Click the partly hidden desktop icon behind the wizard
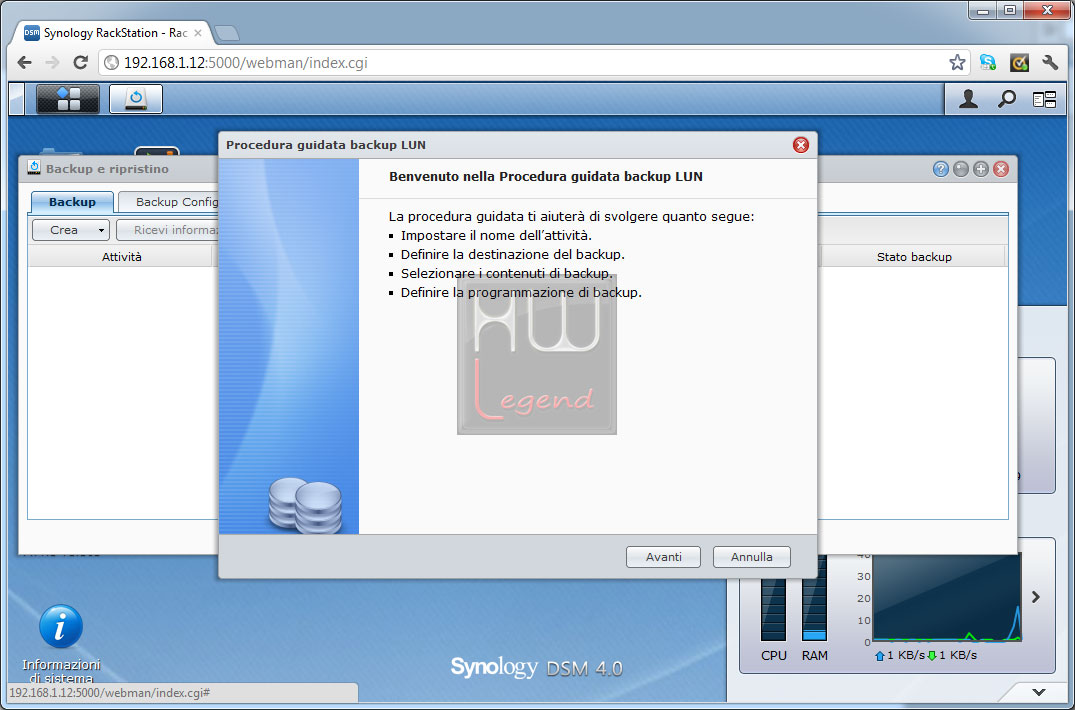Image resolution: width=1075 pixels, height=710 pixels. coord(157,152)
